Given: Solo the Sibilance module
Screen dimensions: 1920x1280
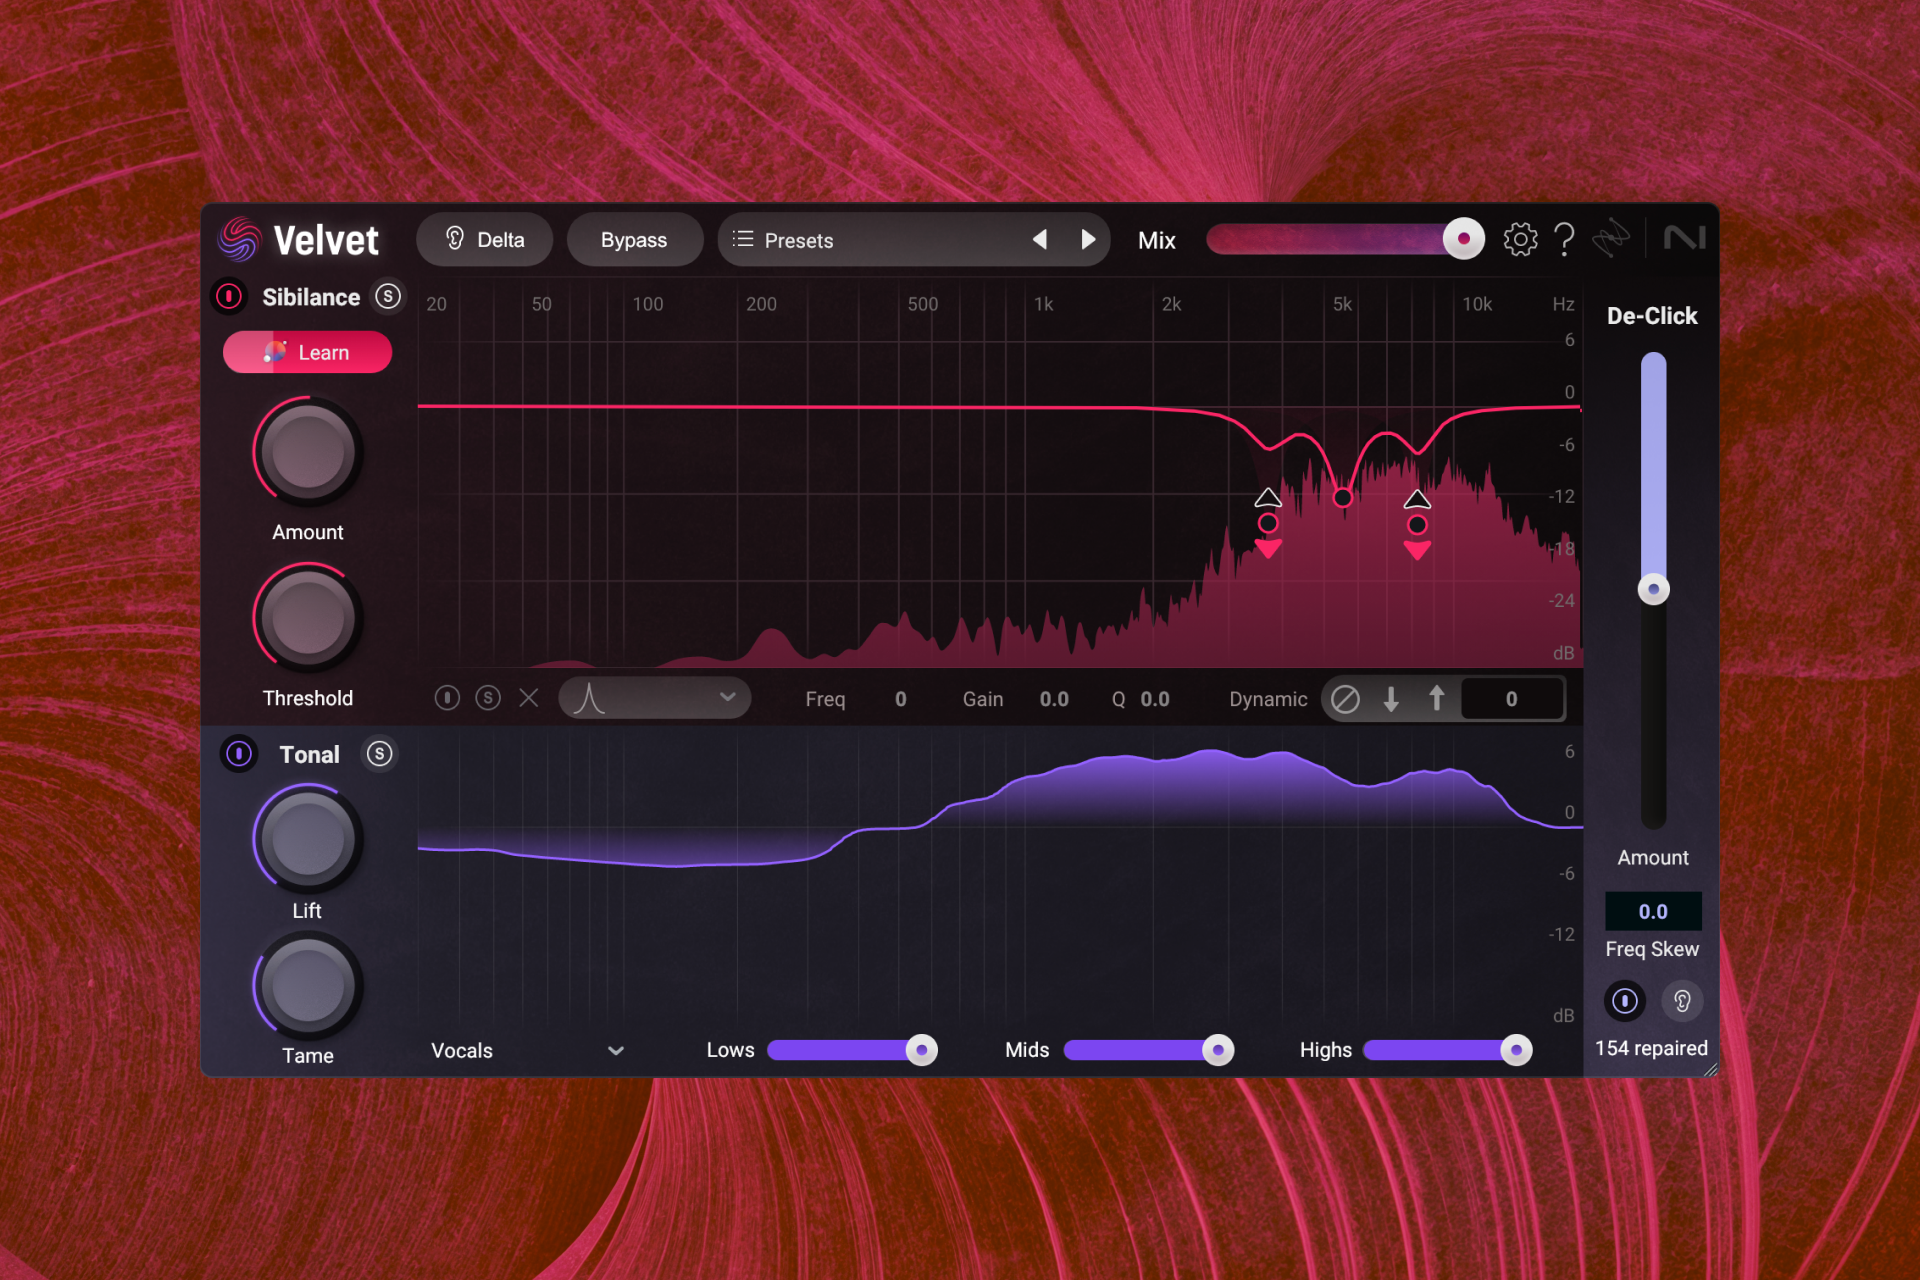Looking at the screenshot, I should click(388, 297).
